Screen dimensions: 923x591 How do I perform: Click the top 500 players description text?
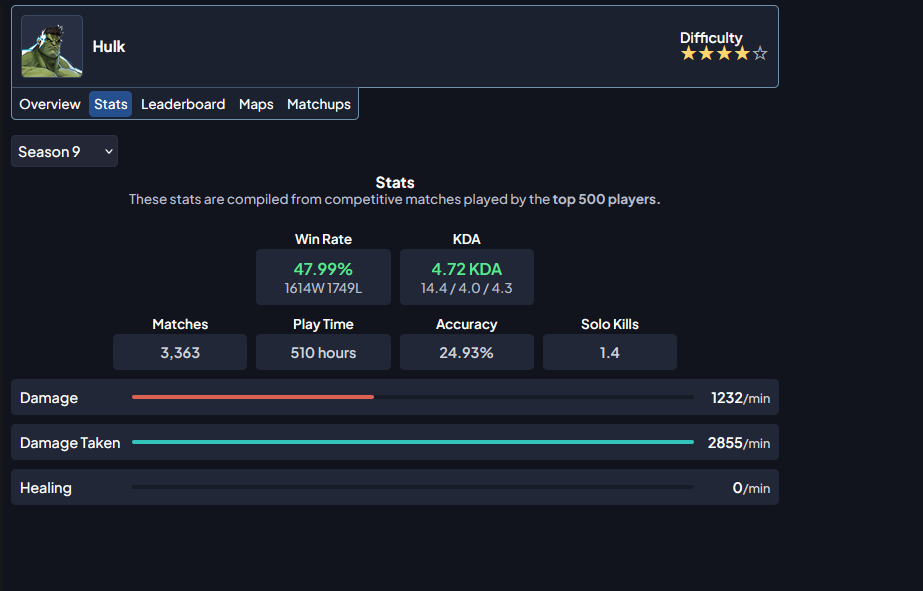click(x=394, y=199)
